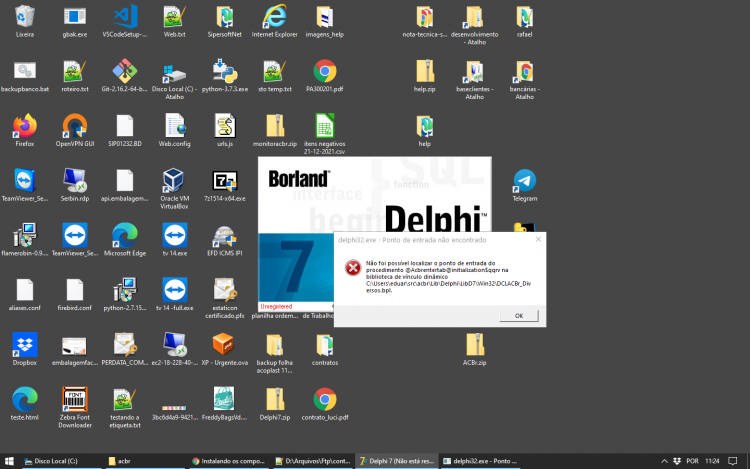Switch to Delphi 7 taskbar button
Image resolution: width=750 pixels, height=469 pixels.
pyautogui.click(x=397, y=461)
